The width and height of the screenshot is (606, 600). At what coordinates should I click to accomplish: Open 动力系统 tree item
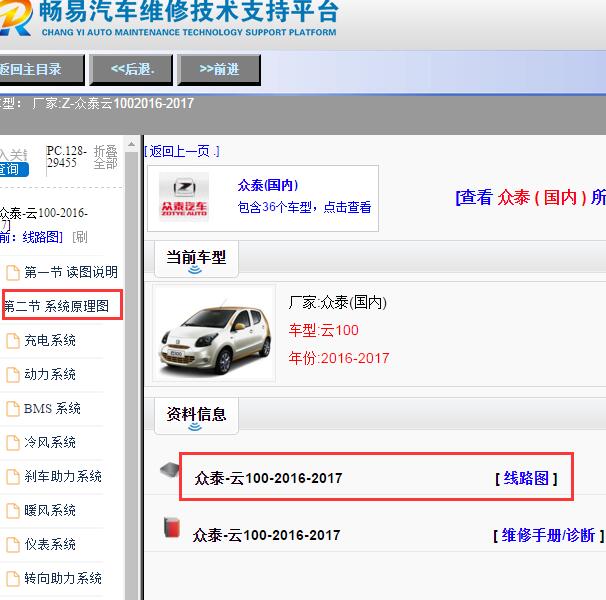tap(50, 374)
